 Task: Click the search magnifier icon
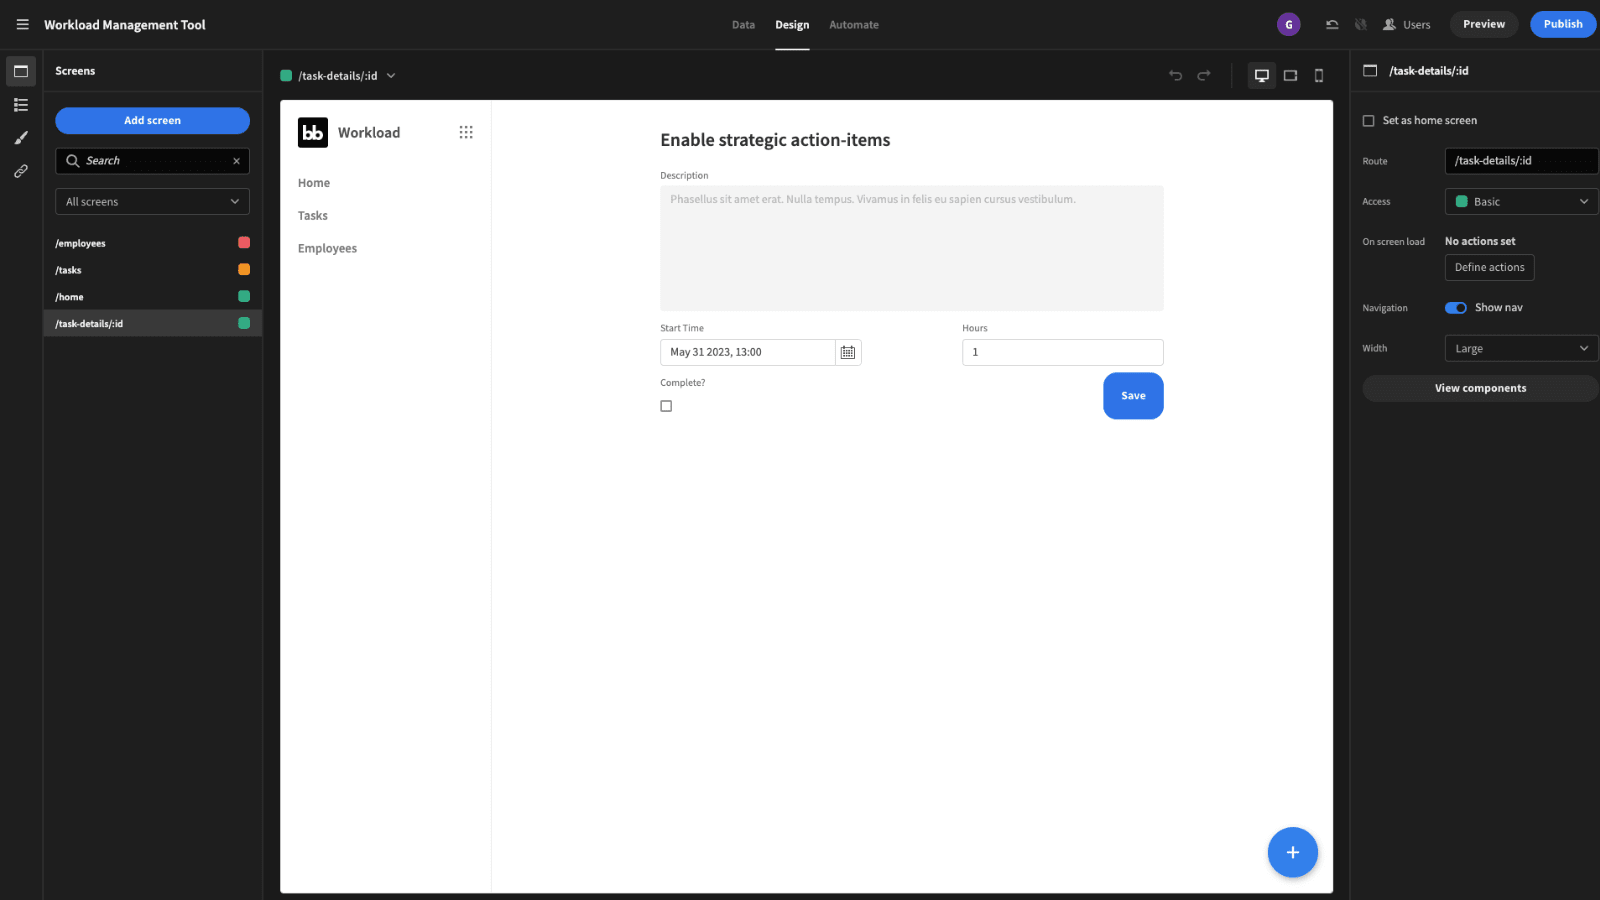click(x=73, y=161)
